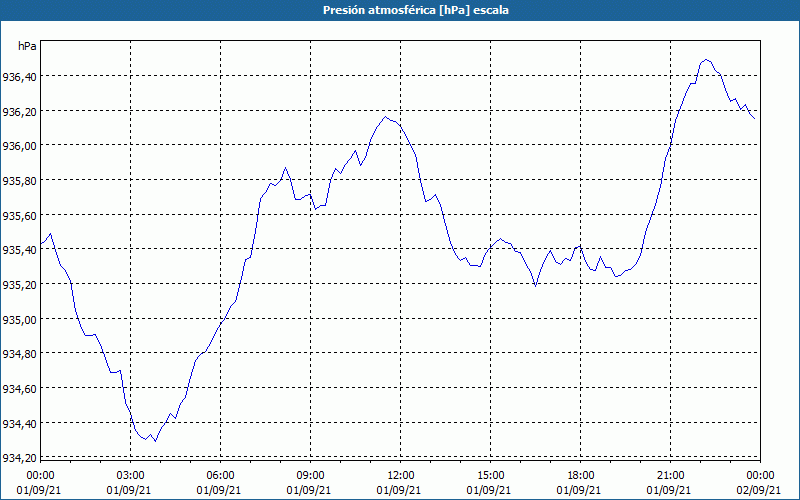Select the 936,00 y-axis value
Viewport: 800px width, 500px height.
coord(19,146)
